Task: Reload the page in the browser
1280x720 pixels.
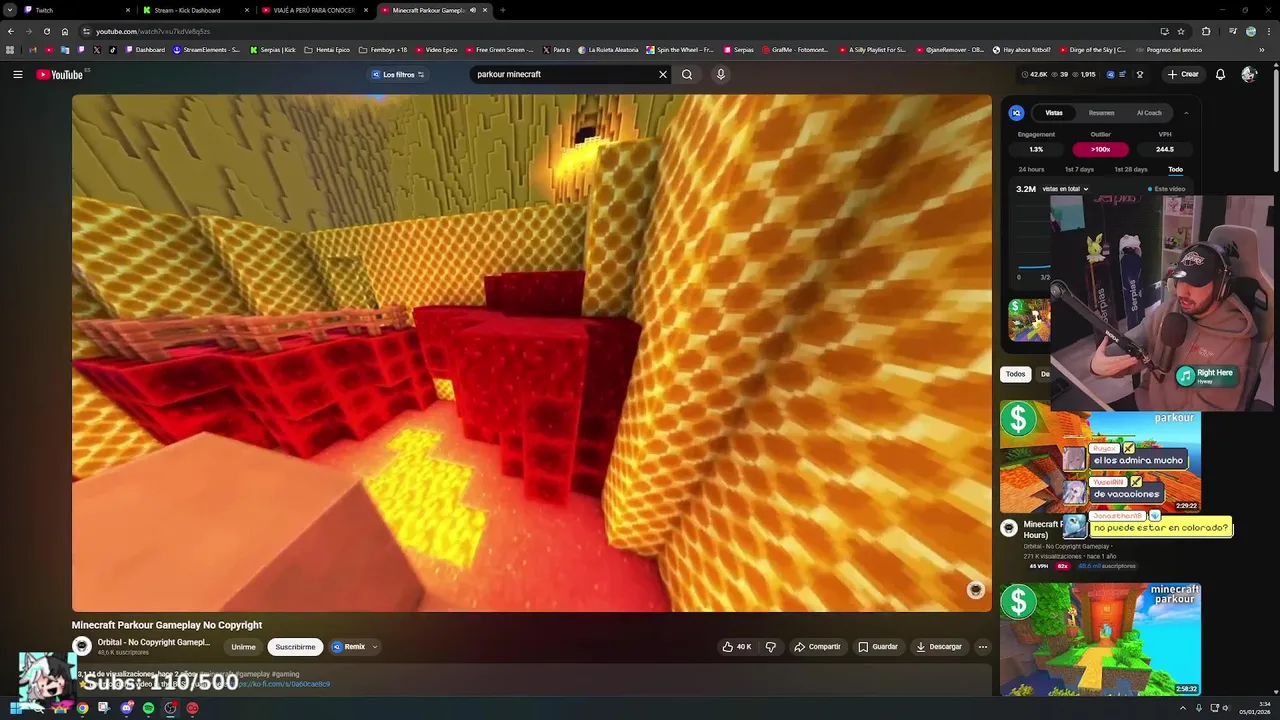Action: point(46,31)
